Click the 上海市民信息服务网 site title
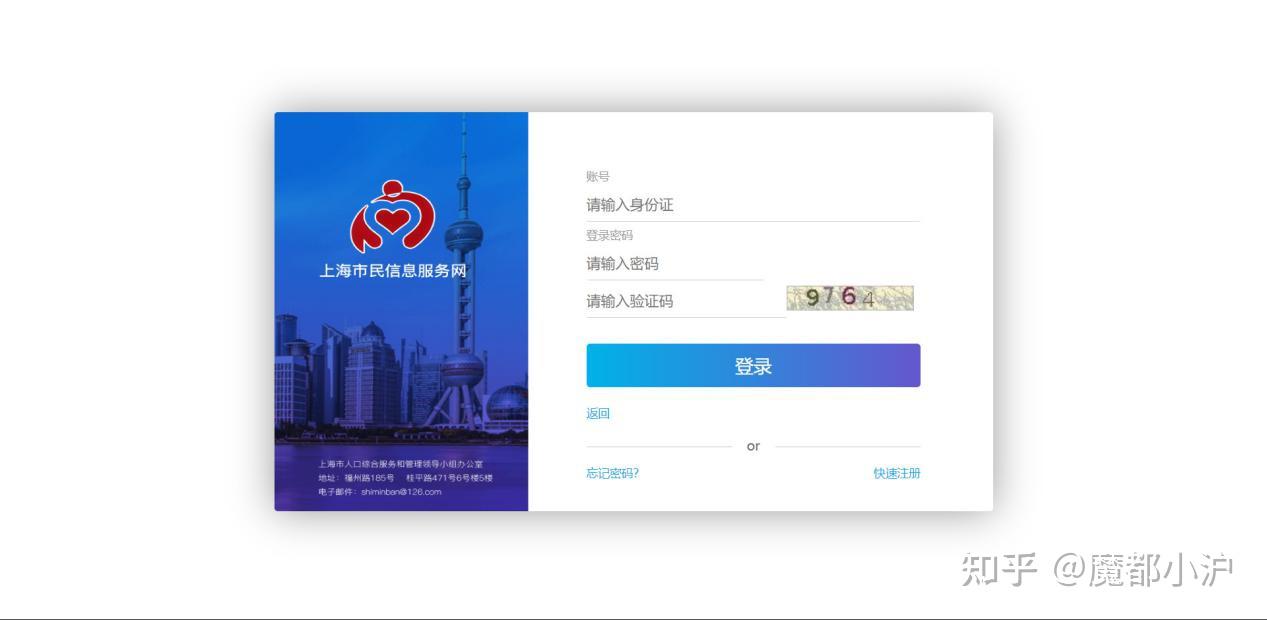 (x=393, y=270)
